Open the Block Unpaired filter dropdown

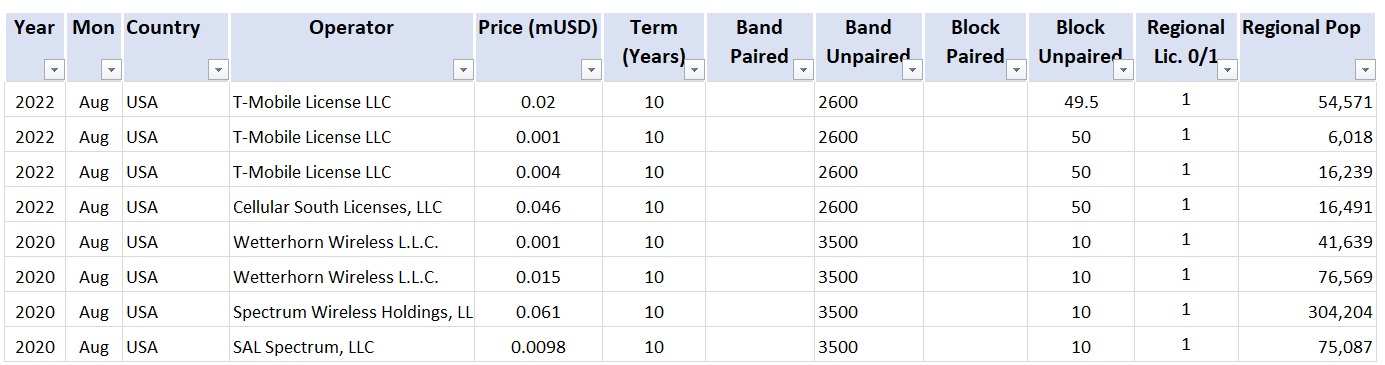[x=1123, y=70]
